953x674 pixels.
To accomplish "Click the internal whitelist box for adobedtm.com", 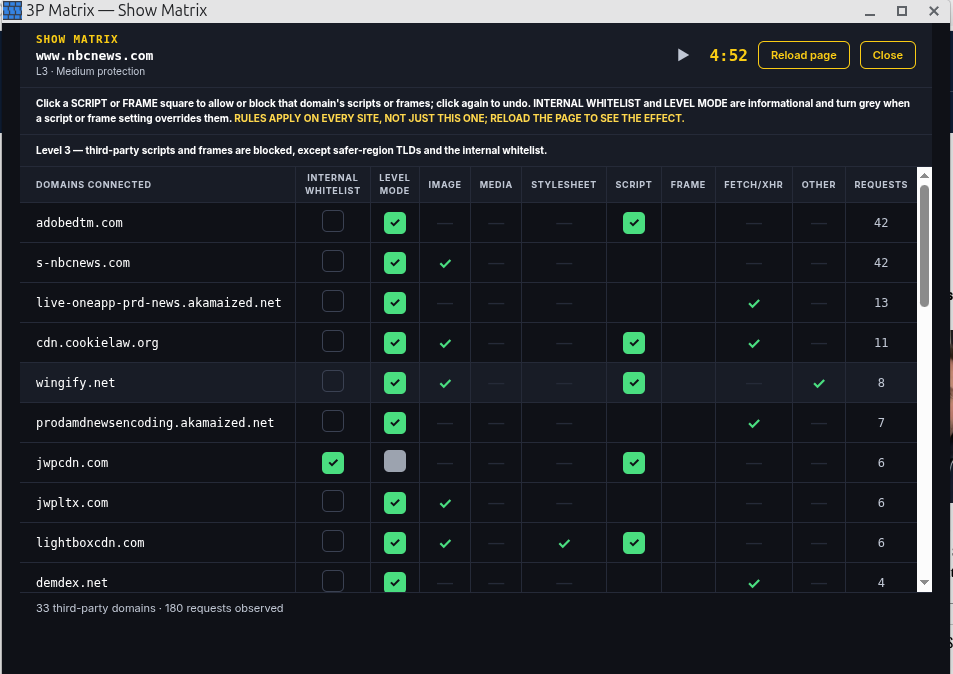I will point(333,221).
